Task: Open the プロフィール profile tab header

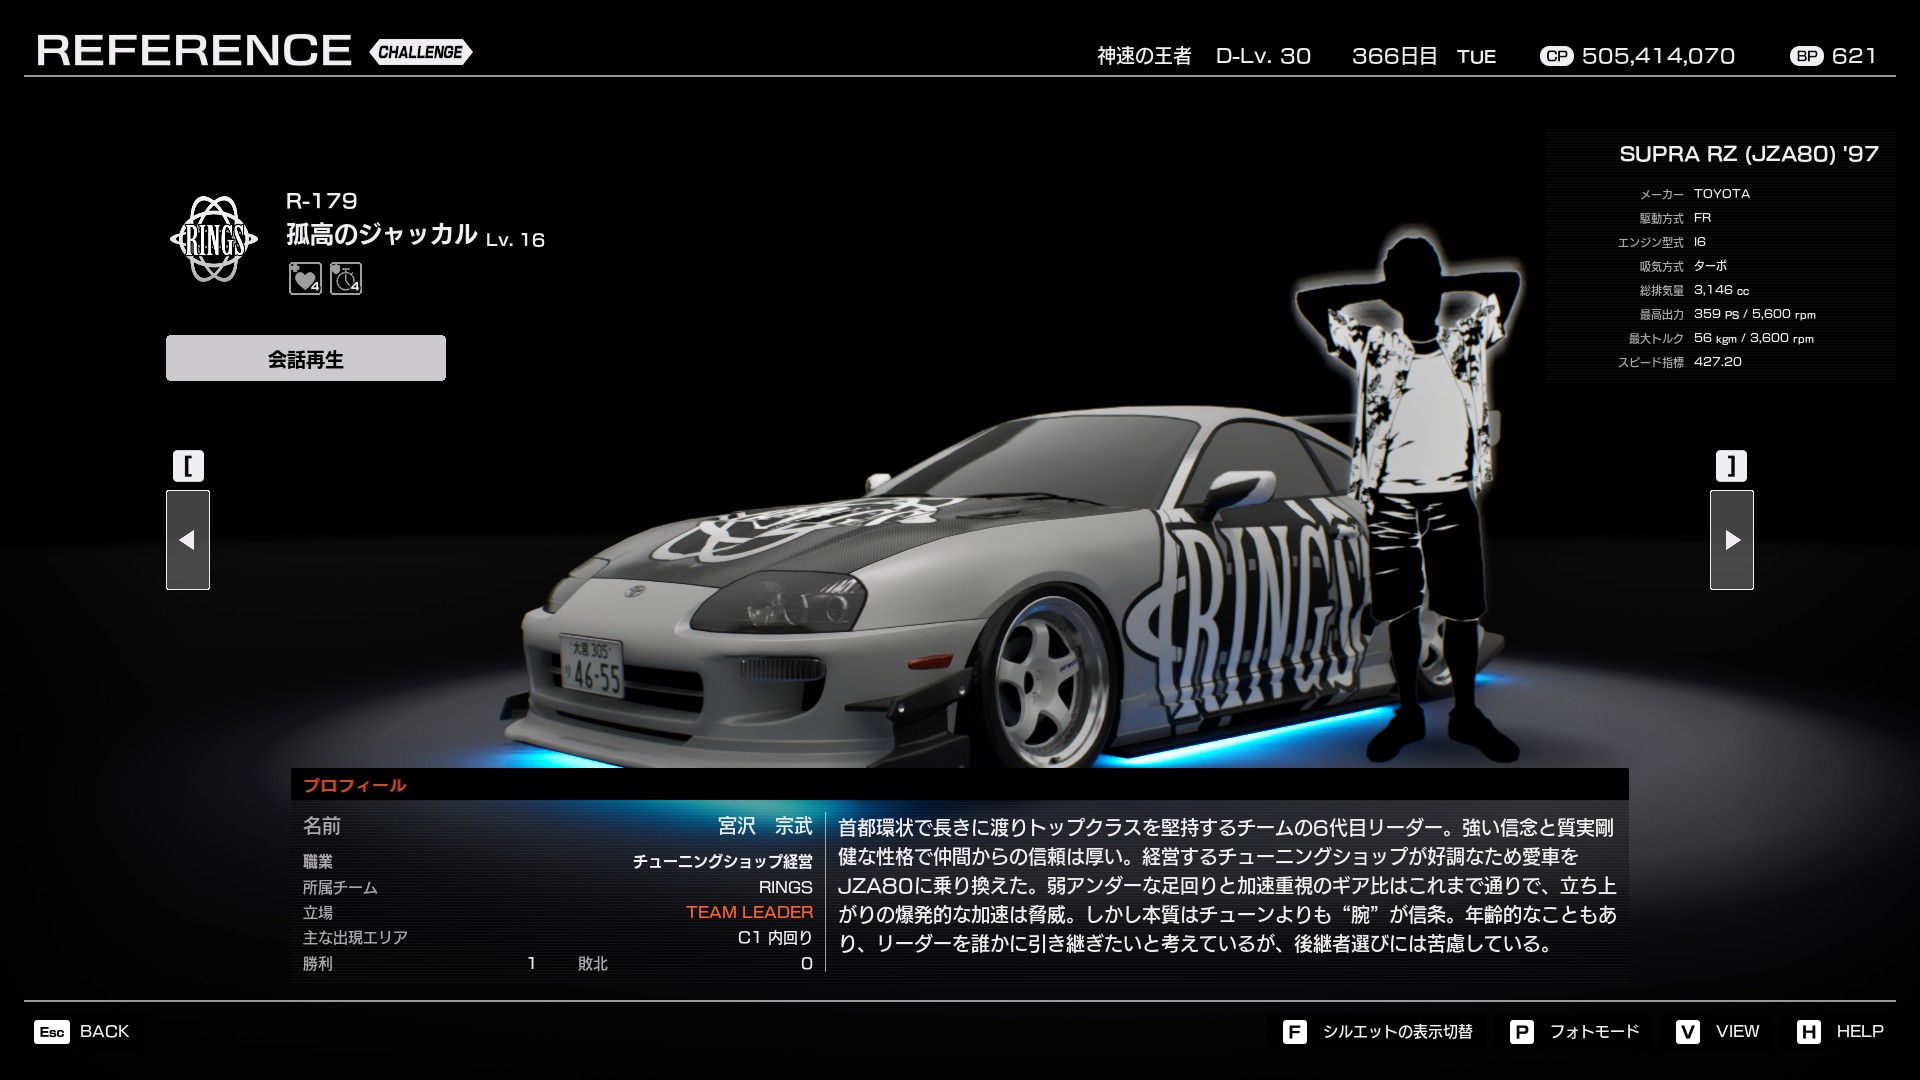Action: point(355,785)
